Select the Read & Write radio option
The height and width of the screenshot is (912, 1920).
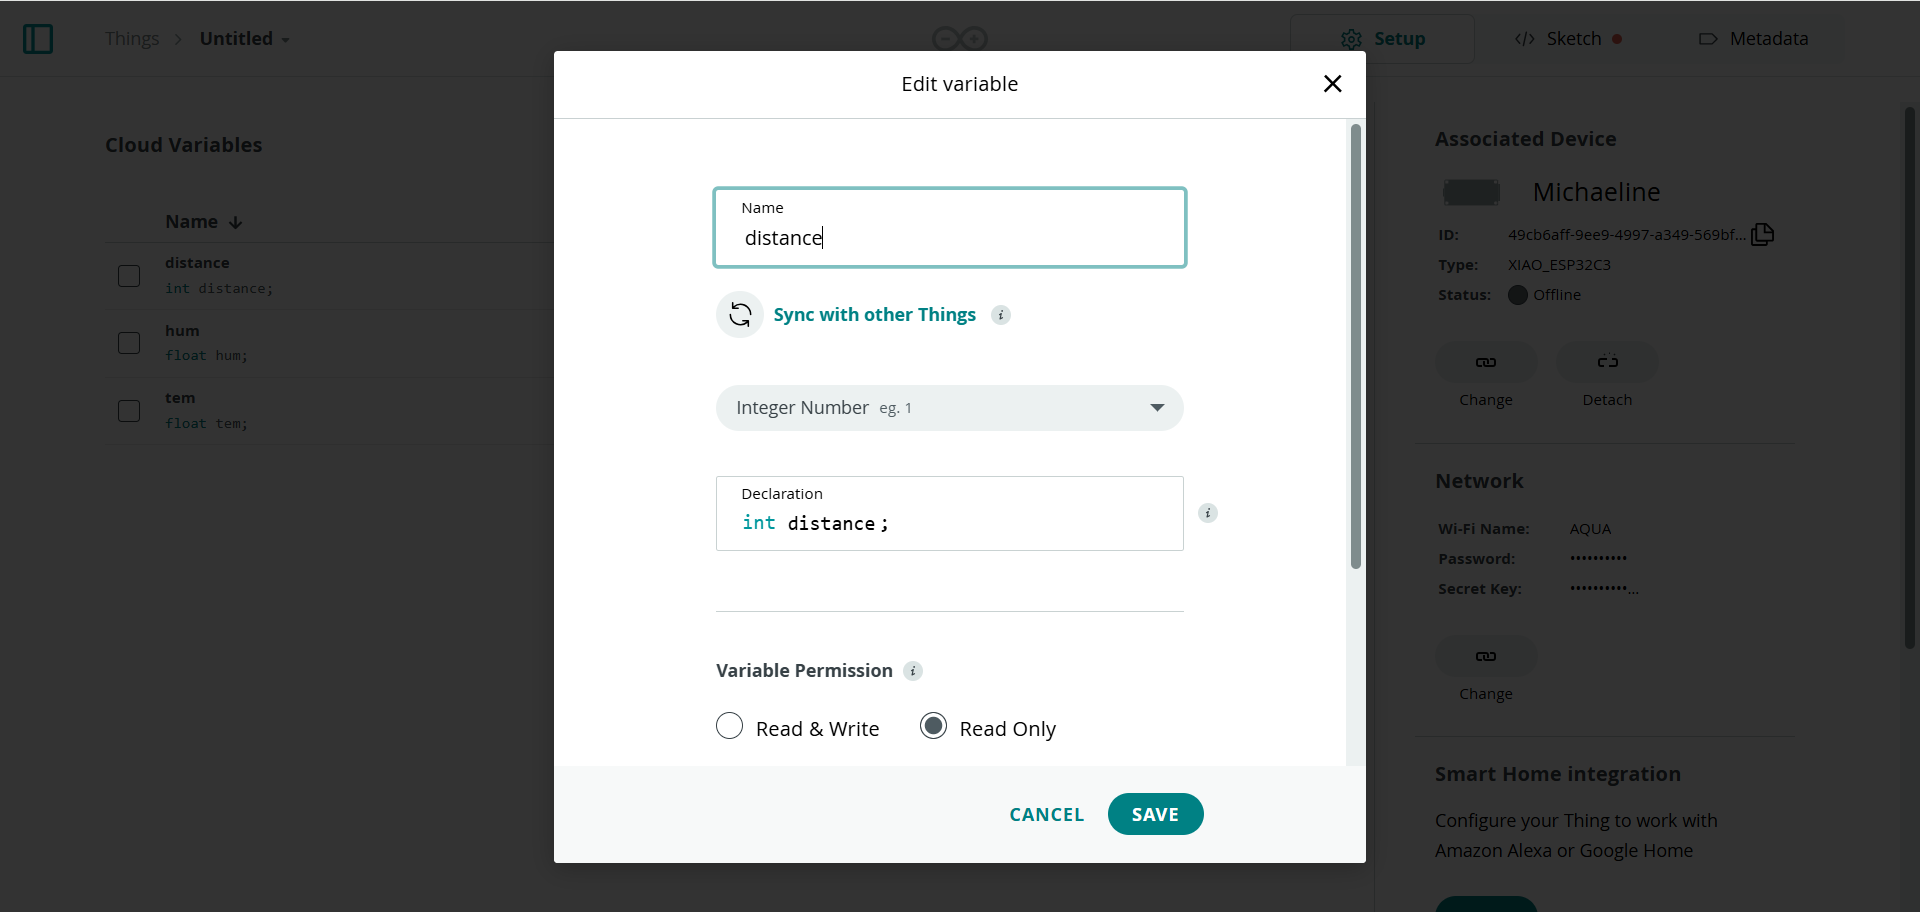coord(730,726)
